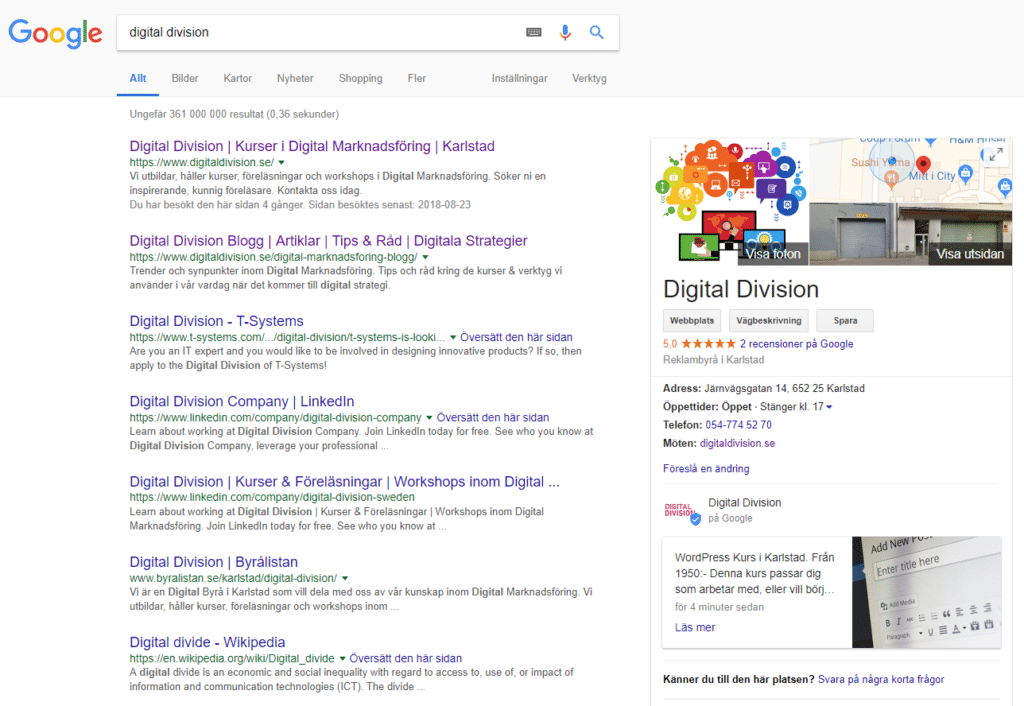Open Digital Division Company LinkedIn result
This screenshot has height=706, width=1024.
tap(242, 402)
